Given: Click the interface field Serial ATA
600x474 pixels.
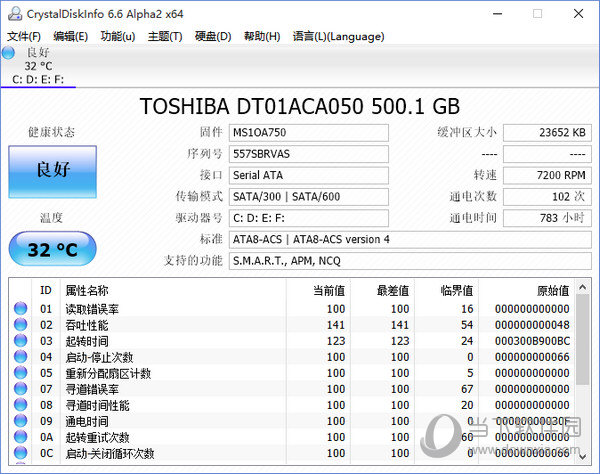Looking at the screenshot, I should (308, 176).
